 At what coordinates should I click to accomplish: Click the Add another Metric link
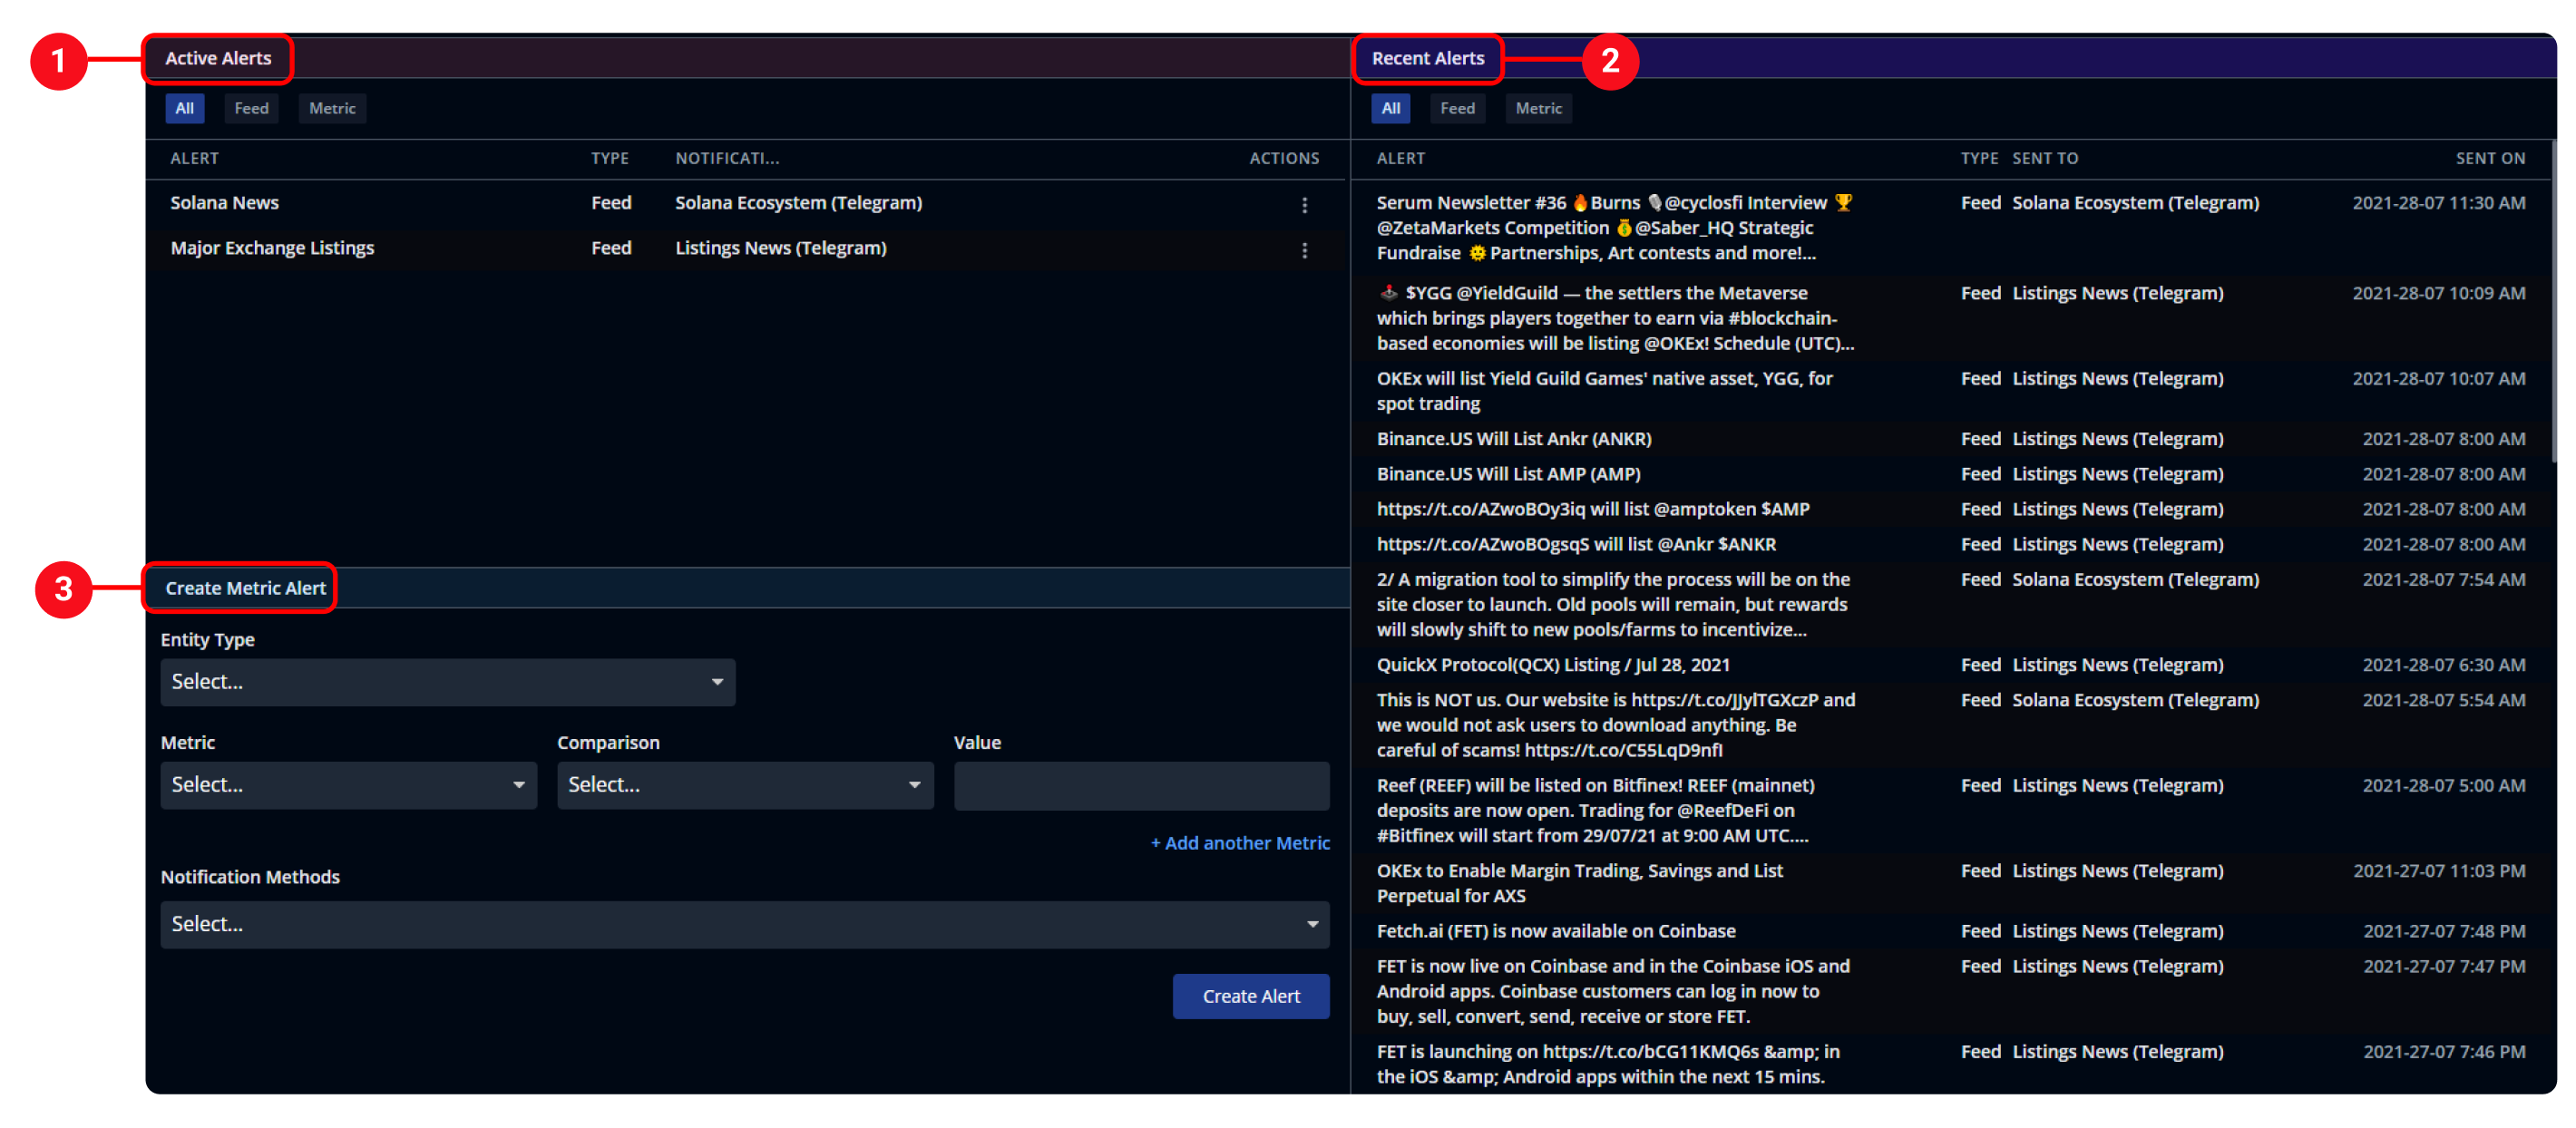(1240, 843)
